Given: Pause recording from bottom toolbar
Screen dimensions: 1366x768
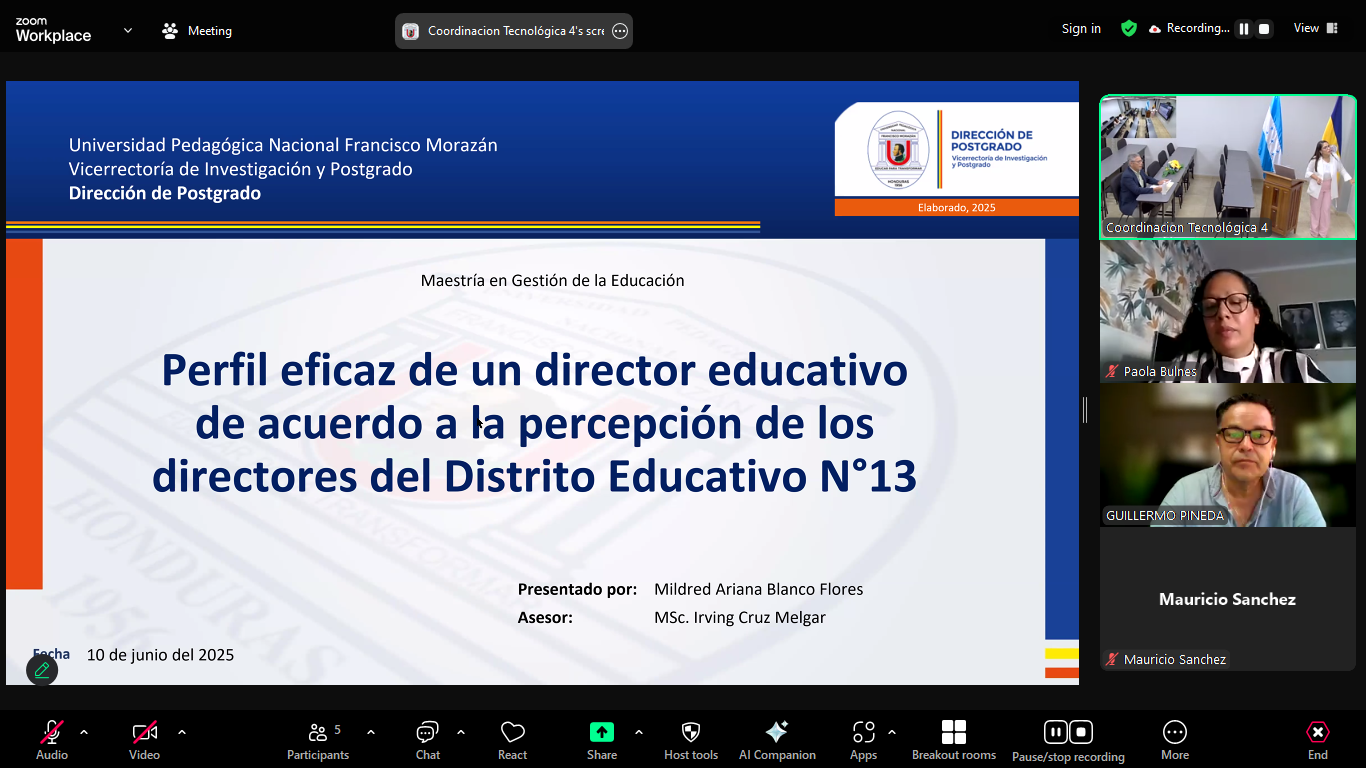Looking at the screenshot, I should (1055, 732).
